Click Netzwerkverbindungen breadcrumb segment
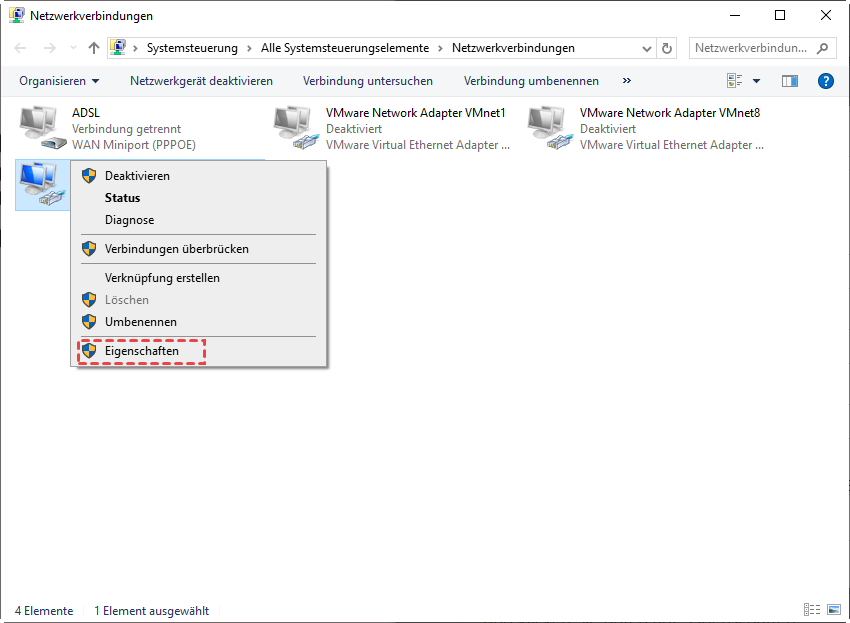The image size is (850, 623). pyautogui.click(x=513, y=48)
